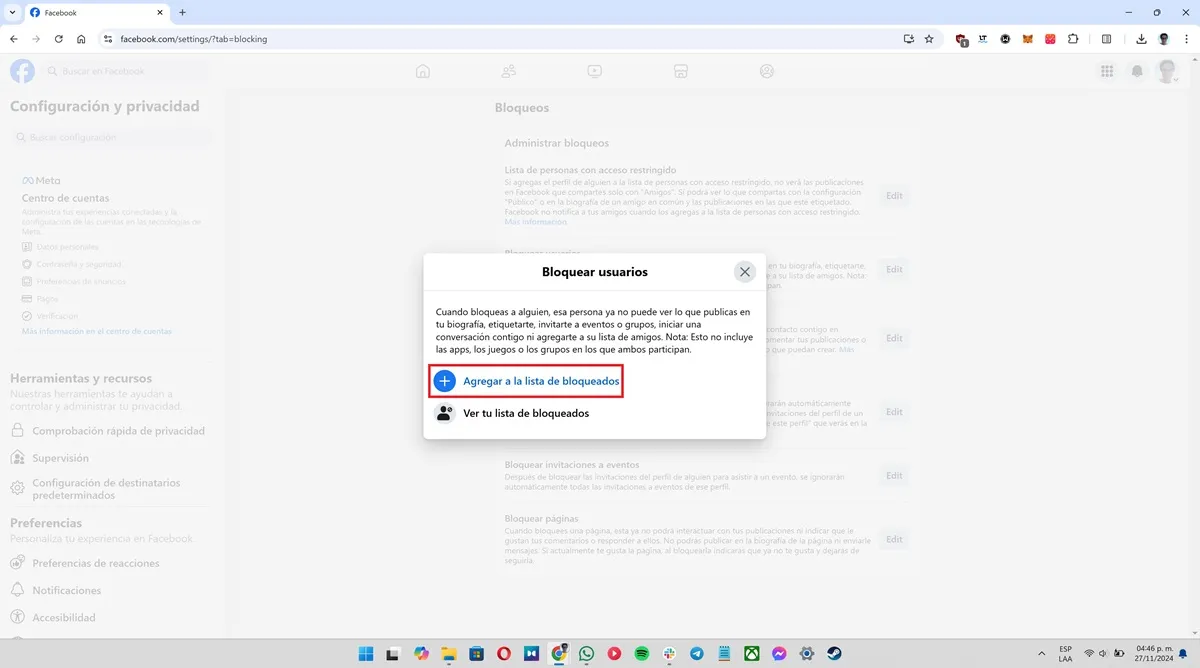Select Agregar a la lista de bloqueados
Screen dimensions: 1200x668
click(540, 381)
